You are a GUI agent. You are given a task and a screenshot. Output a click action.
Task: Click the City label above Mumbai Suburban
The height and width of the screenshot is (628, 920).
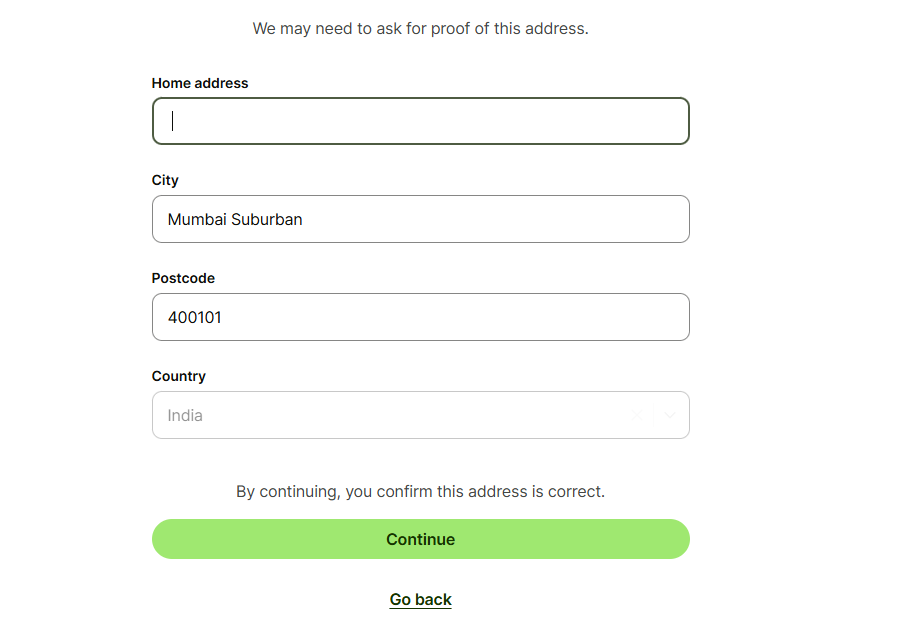[164, 180]
